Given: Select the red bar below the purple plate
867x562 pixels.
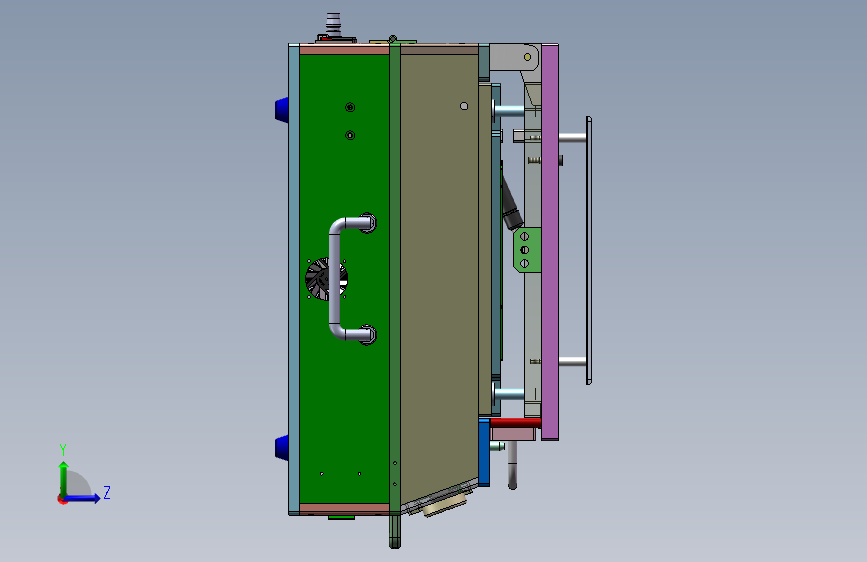Looking at the screenshot, I should pos(515,423).
